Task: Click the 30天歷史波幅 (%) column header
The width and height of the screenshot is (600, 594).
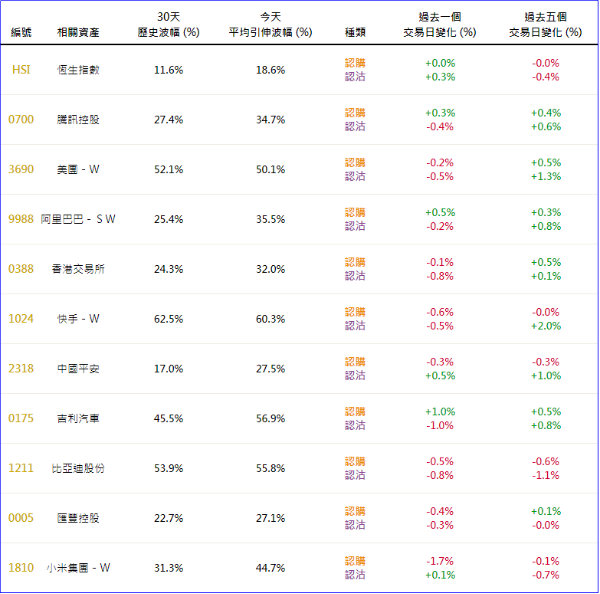Action: pyautogui.click(x=168, y=24)
